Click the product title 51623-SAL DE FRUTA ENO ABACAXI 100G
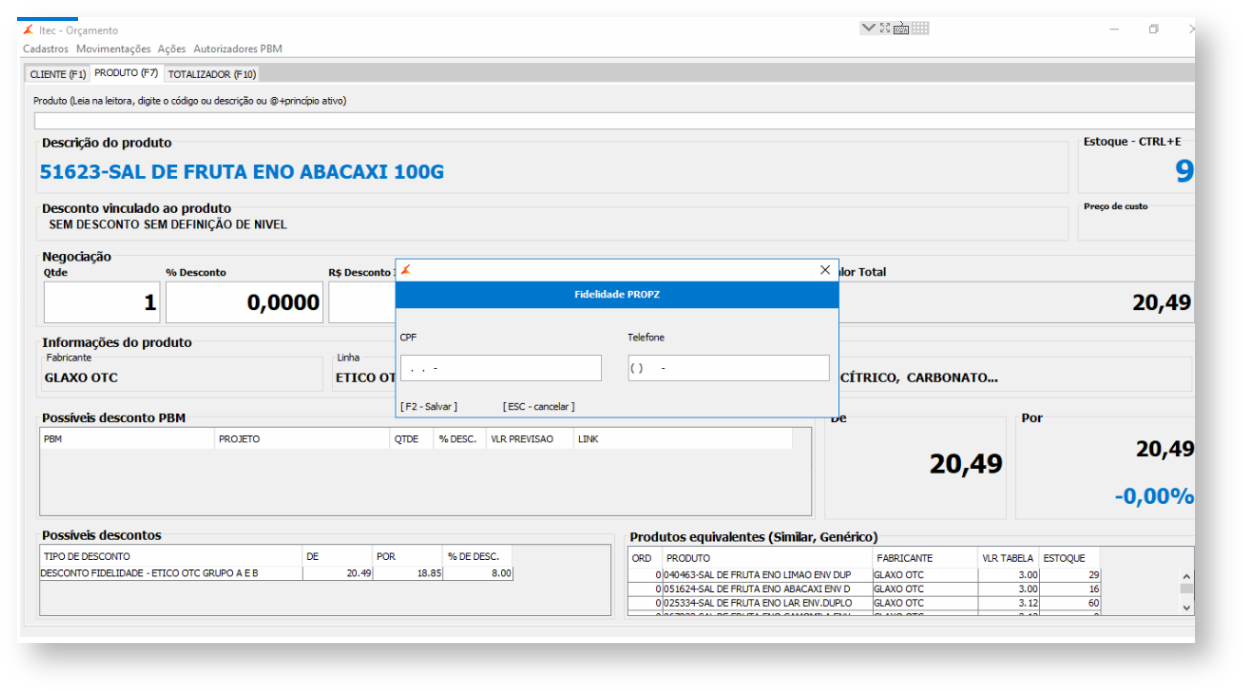Screen dimensions: 1243x691 (x=242, y=172)
